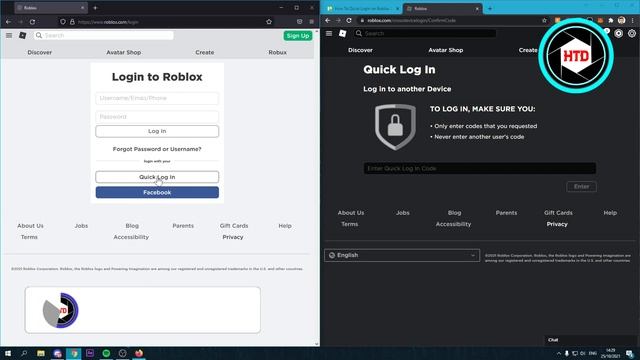Viewport: 640px width, 360px height.
Task: Open Terms link in dark window
Action: [350, 224]
